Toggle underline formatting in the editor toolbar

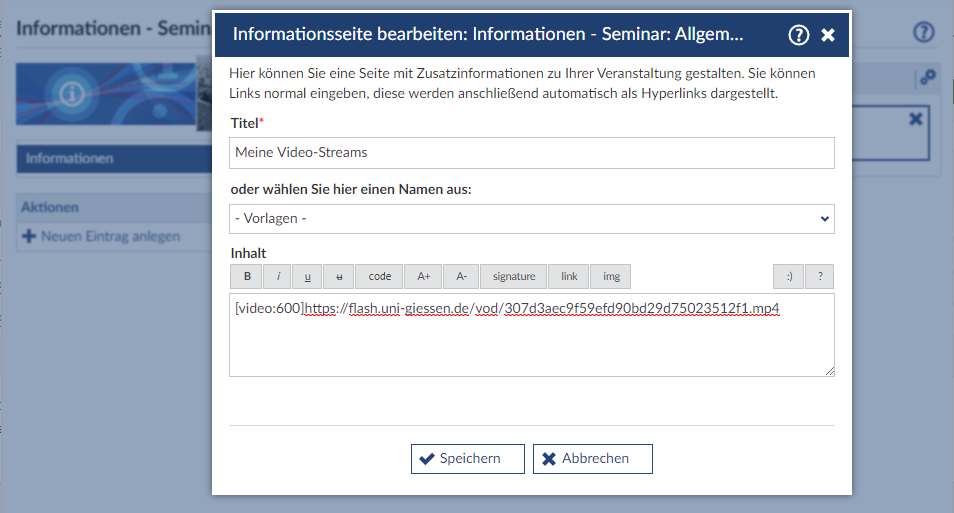(x=308, y=277)
